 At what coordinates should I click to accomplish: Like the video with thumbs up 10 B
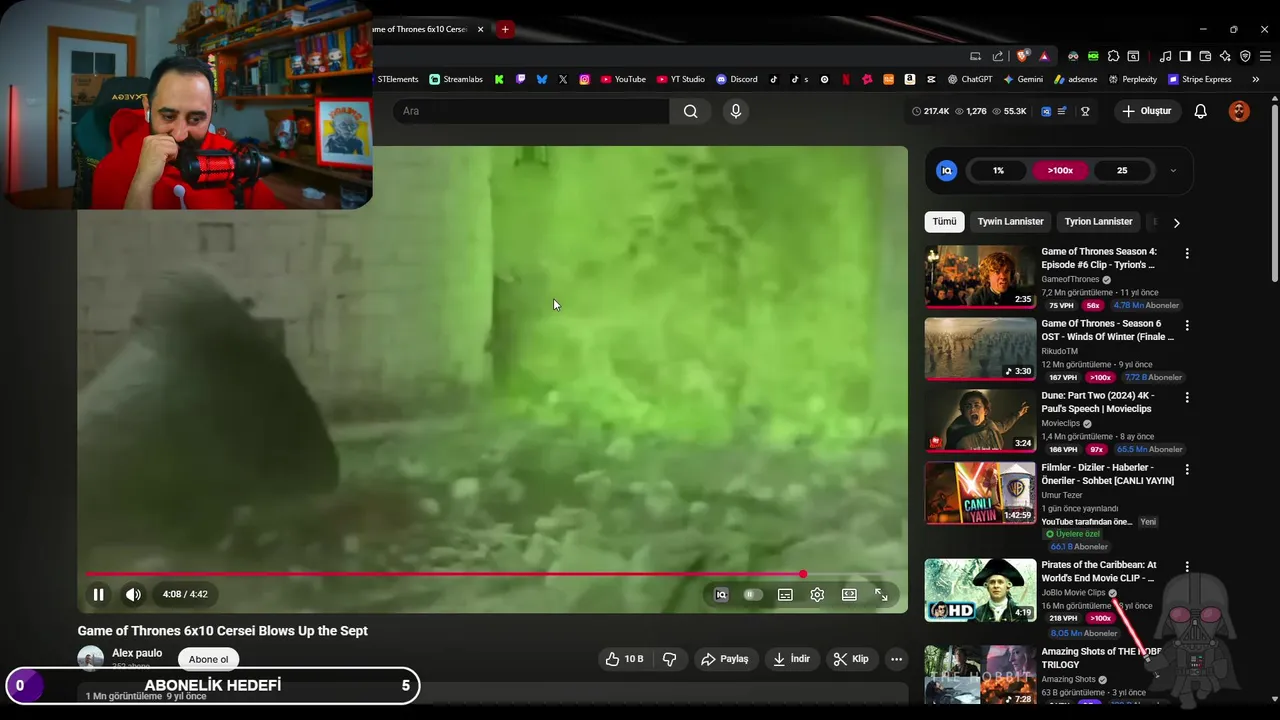point(624,659)
